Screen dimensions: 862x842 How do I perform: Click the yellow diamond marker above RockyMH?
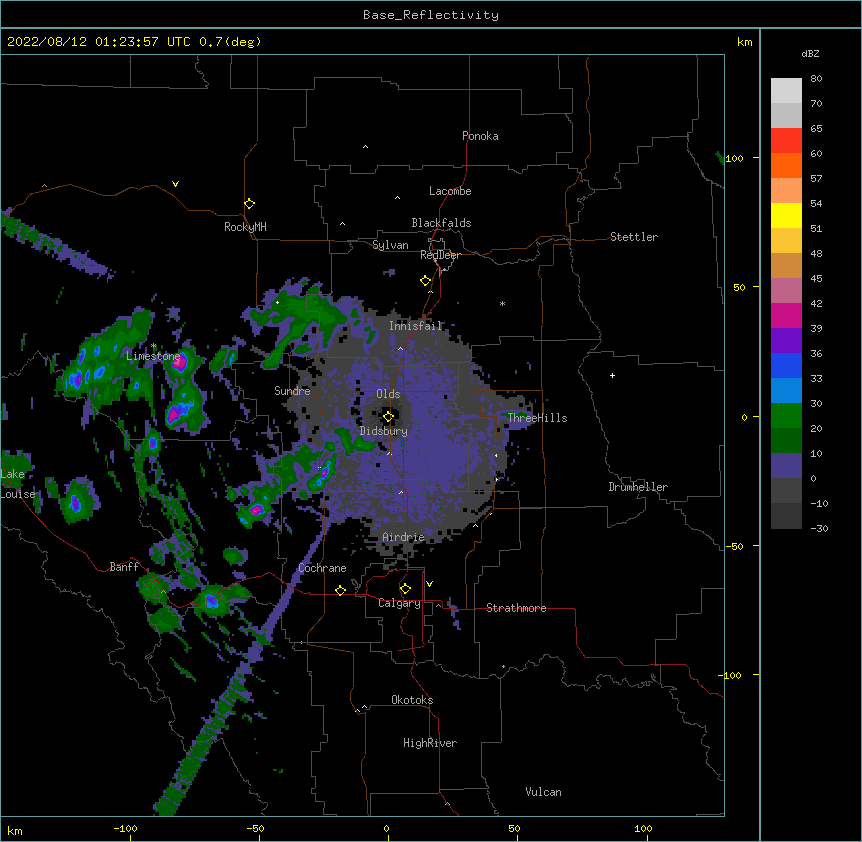[x=249, y=204]
